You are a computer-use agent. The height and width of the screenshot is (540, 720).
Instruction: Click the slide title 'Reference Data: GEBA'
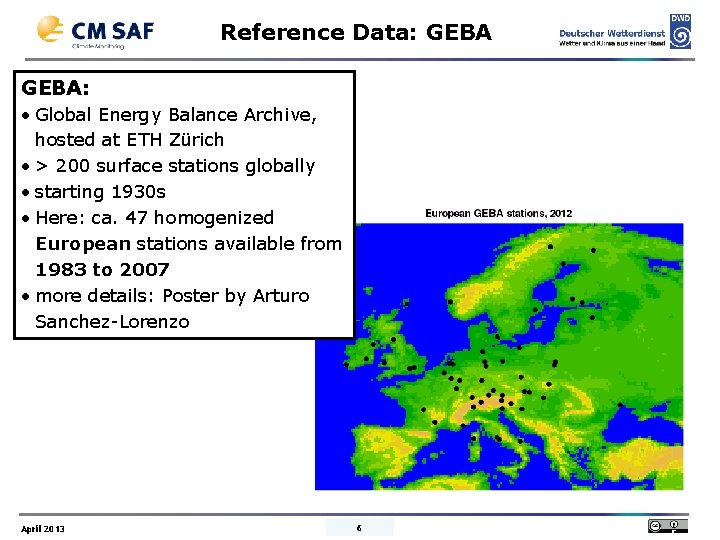point(356,33)
